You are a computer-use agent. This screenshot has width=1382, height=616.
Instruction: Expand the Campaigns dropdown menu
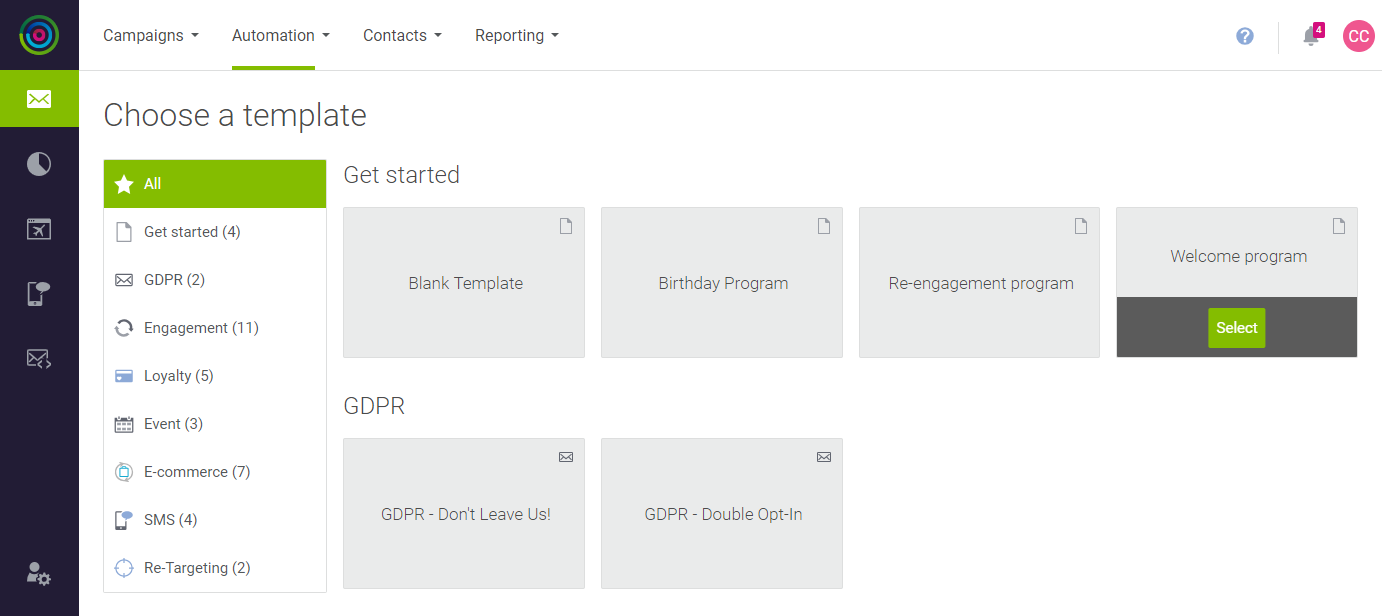click(151, 35)
